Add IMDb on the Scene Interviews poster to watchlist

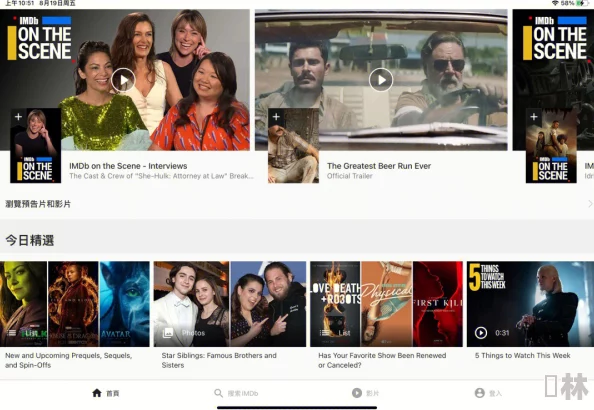pyautogui.click(x=19, y=117)
